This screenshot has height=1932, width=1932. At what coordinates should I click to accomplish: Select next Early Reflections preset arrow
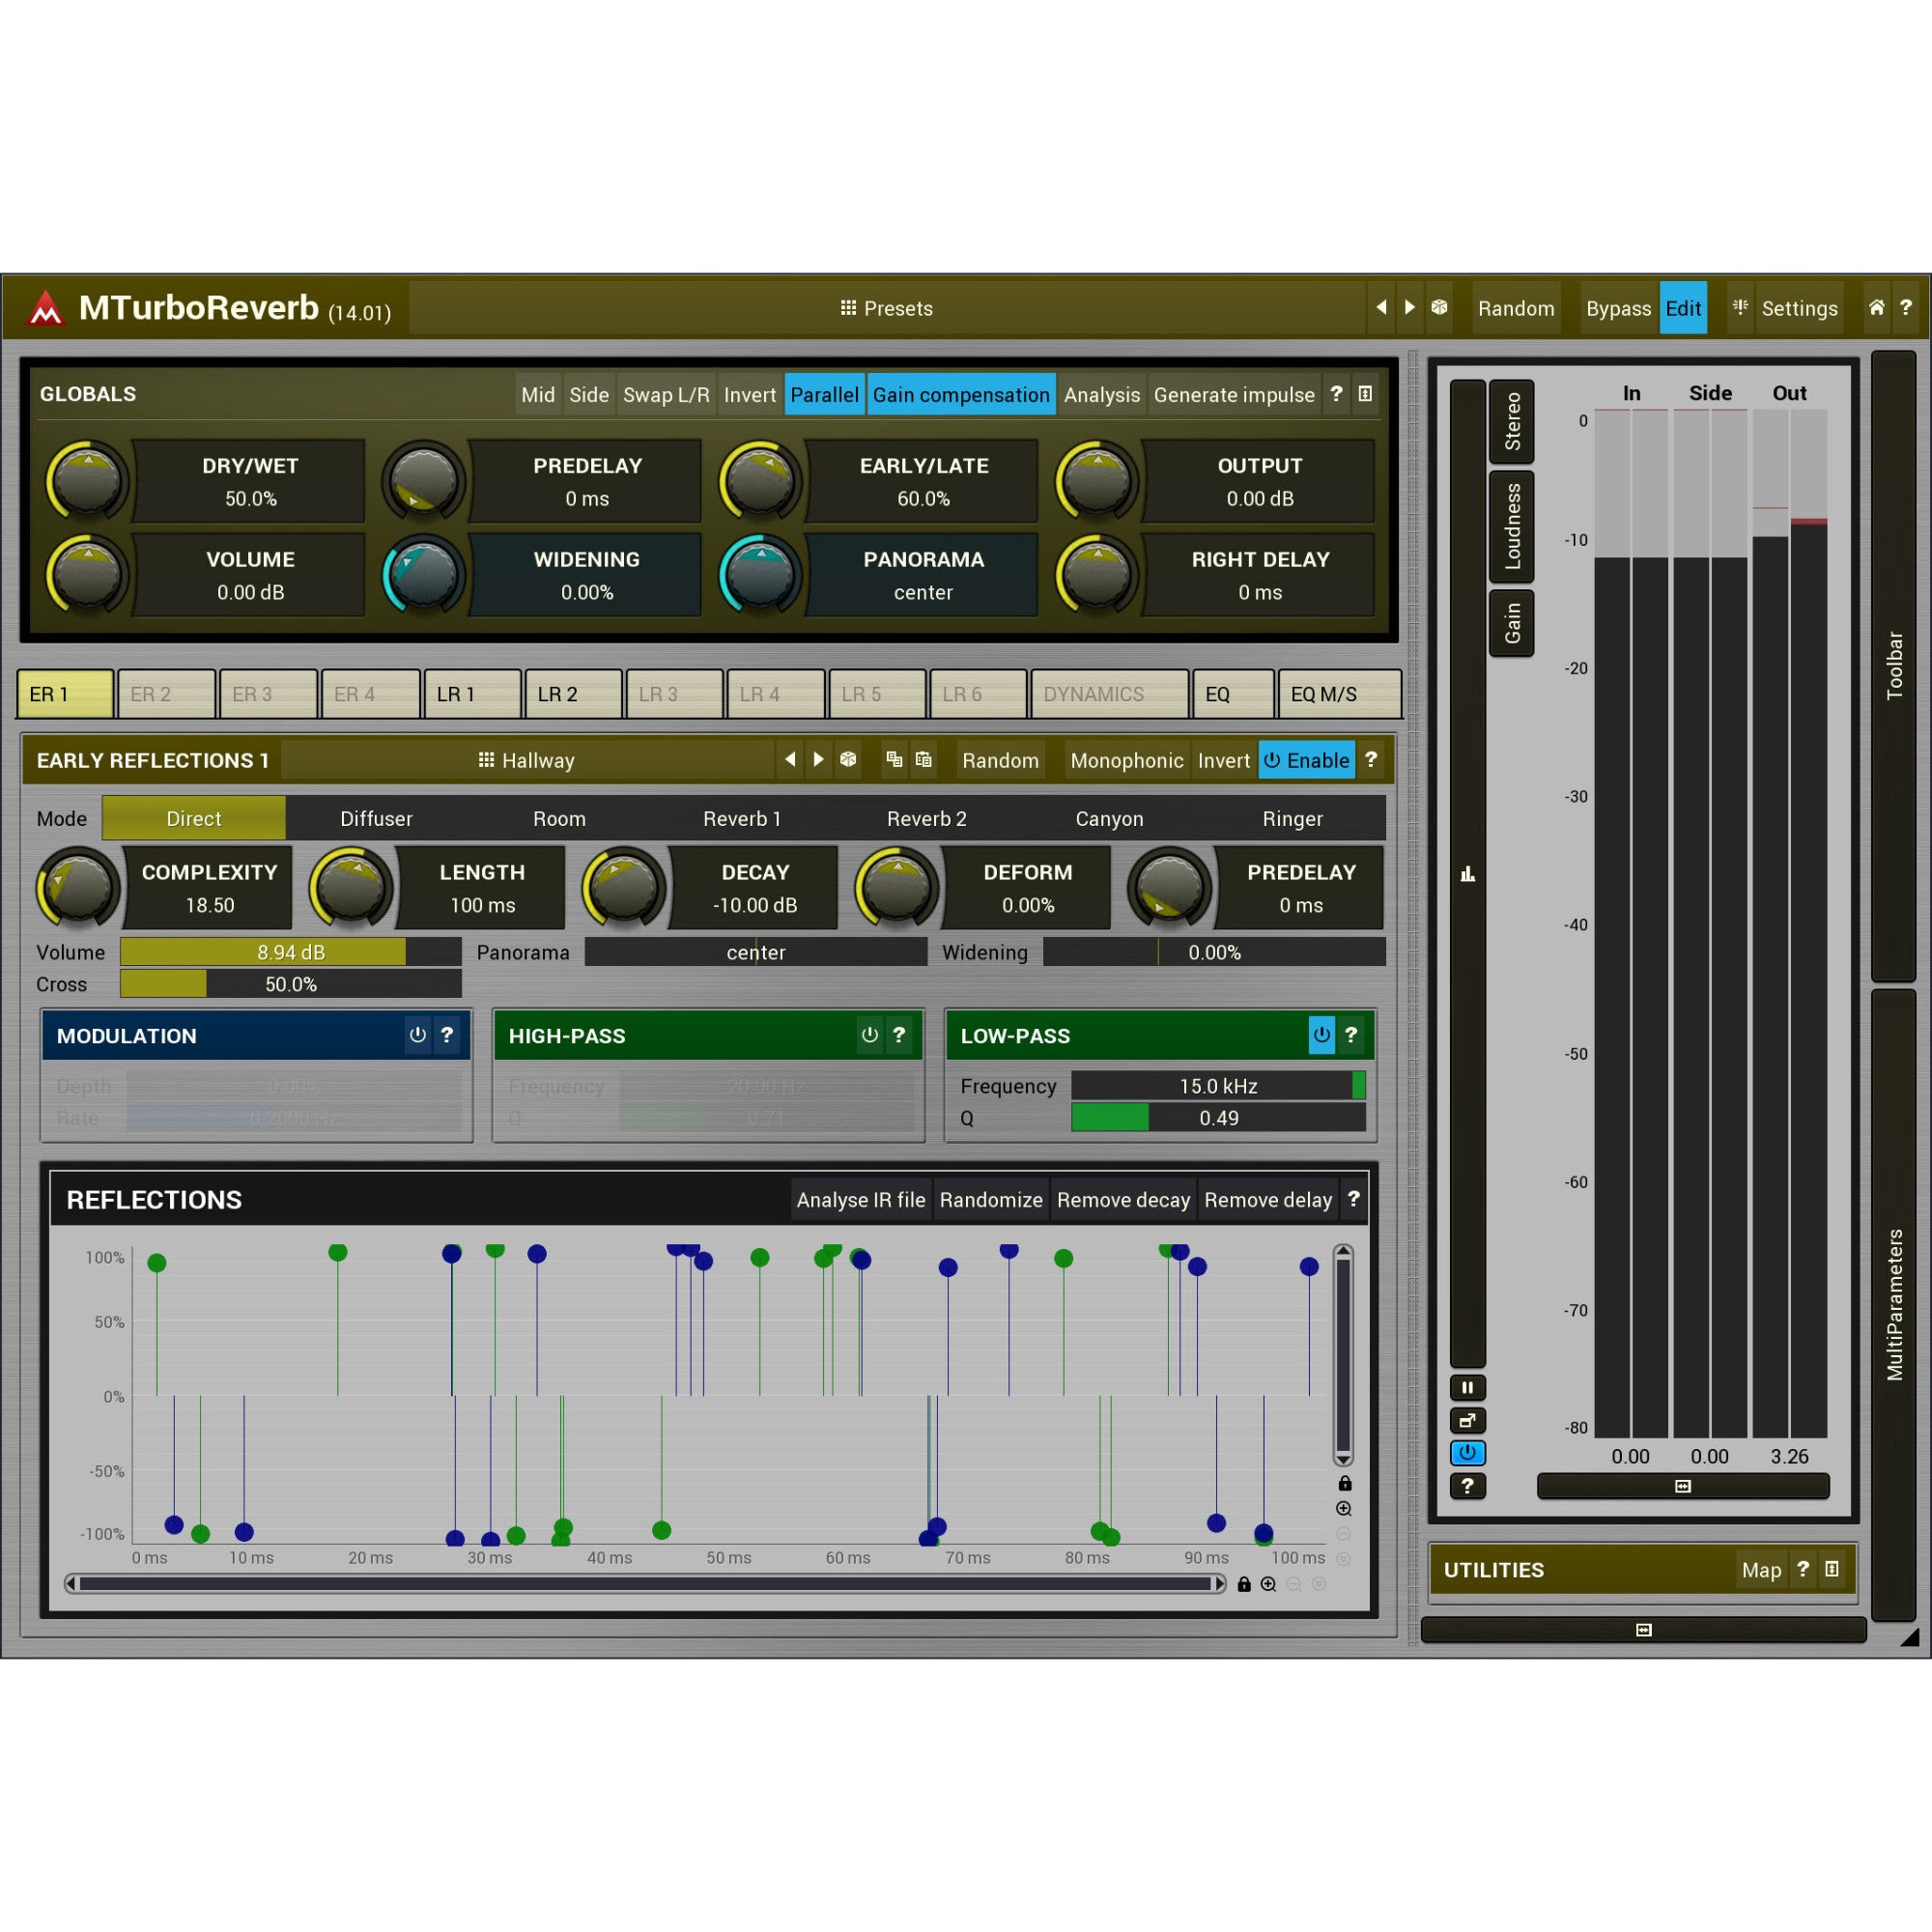(819, 760)
